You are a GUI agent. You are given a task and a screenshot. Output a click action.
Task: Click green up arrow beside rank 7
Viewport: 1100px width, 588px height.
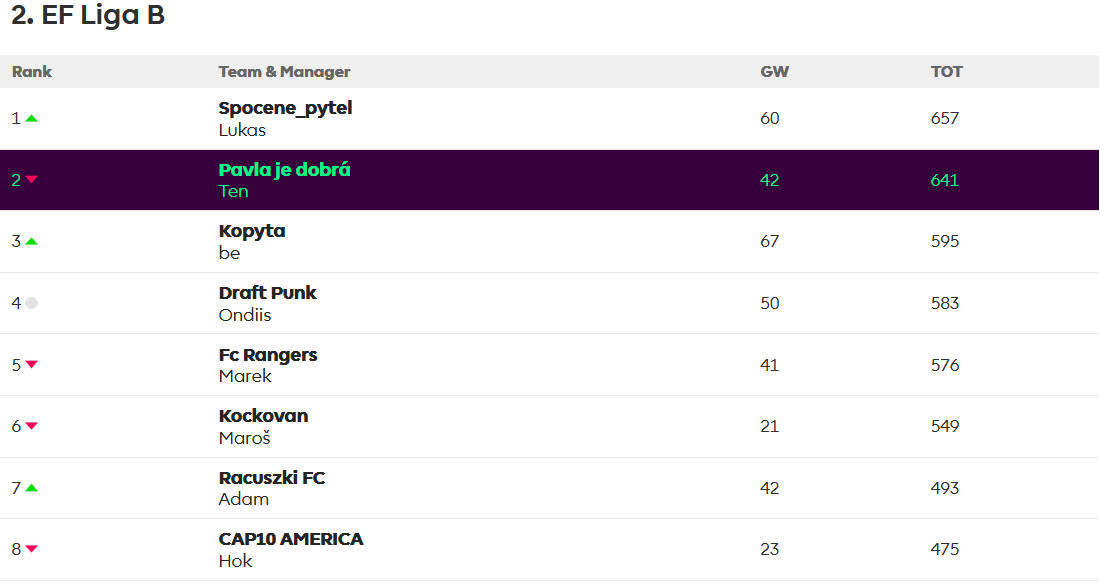tap(32, 488)
